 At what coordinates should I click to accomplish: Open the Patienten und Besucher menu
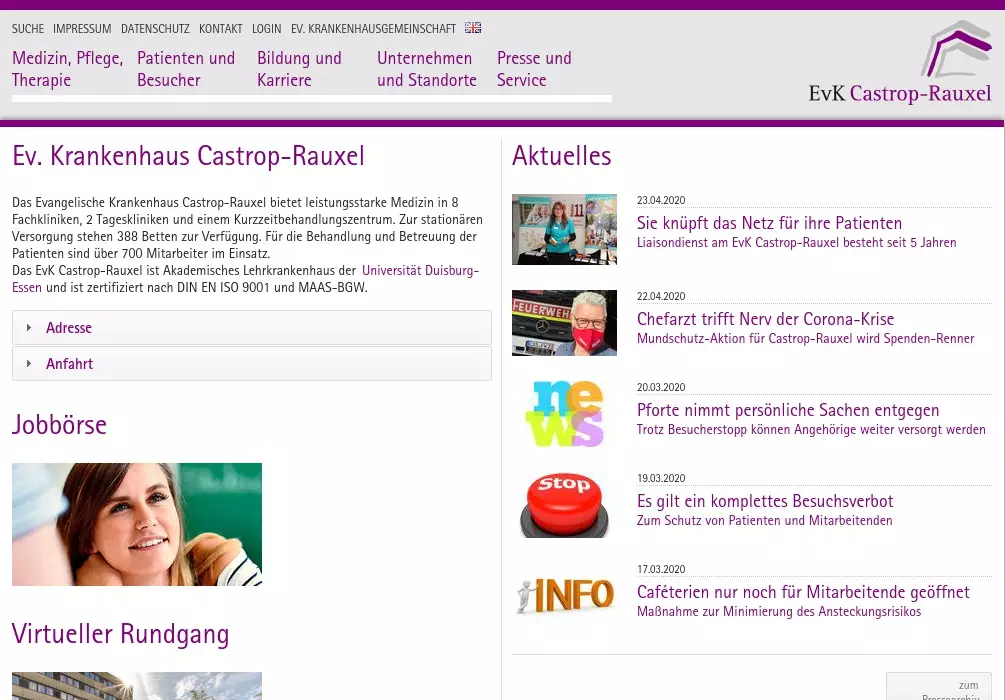click(x=186, y=69)
